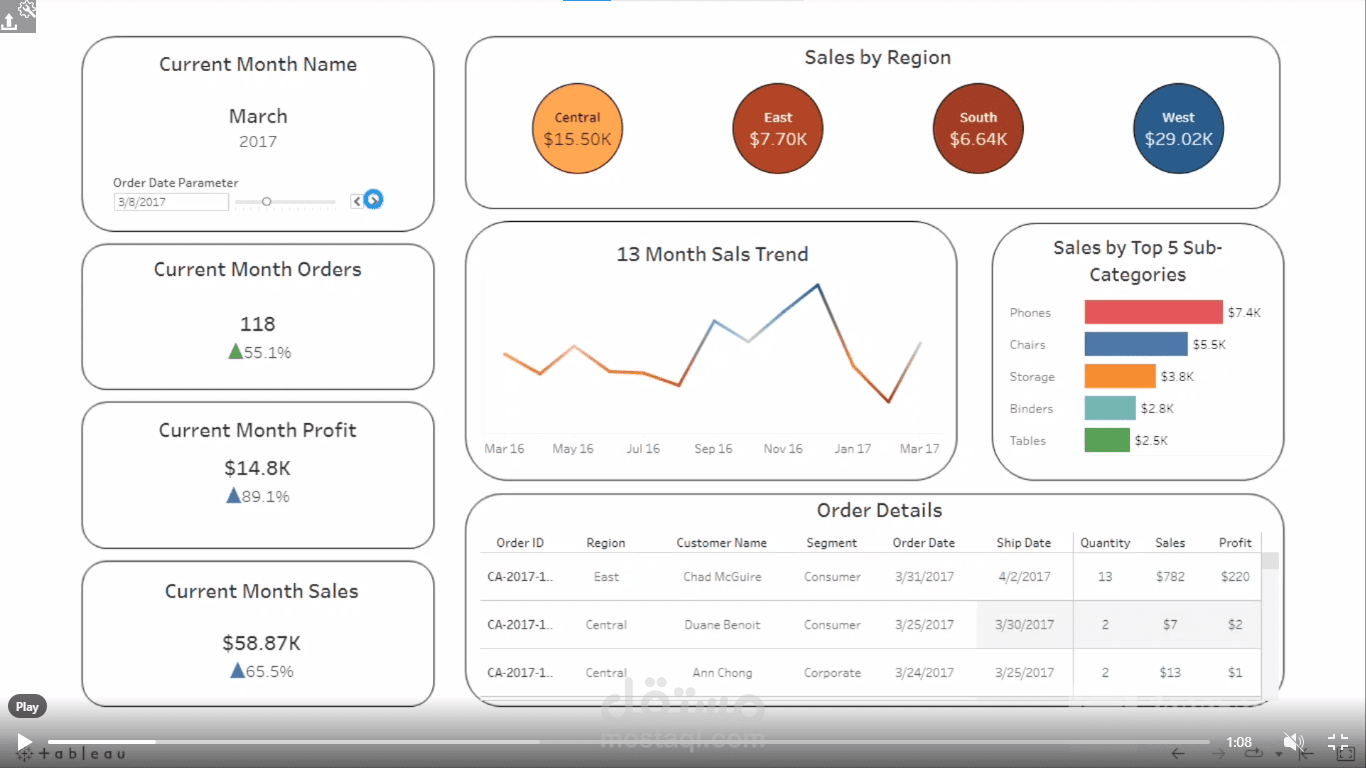Click the 55.1% orders change indicator
The image size is (1366, 768).
coord(260,352)
